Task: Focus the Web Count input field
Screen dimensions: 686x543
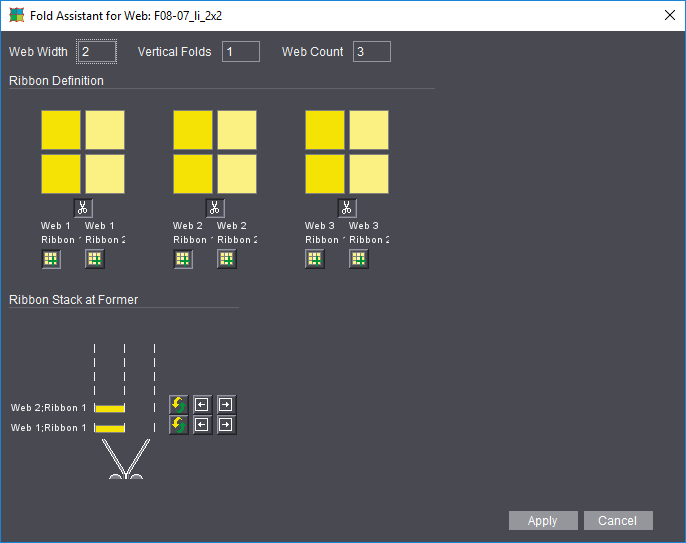Action: pos(371,51)
